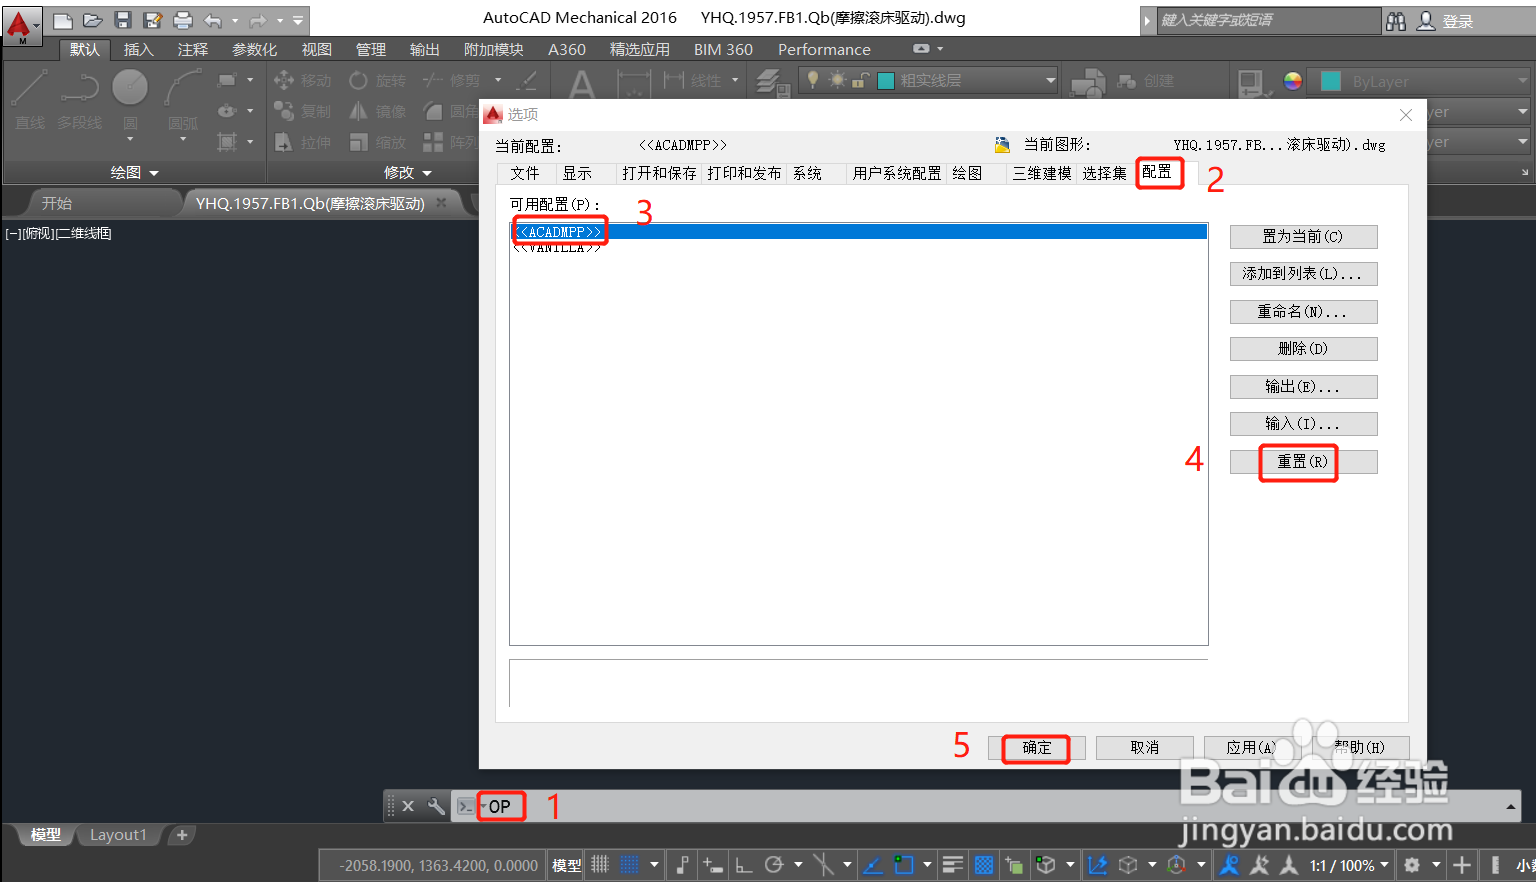Toggle object snap tracking angle icon

coord(872,865)
